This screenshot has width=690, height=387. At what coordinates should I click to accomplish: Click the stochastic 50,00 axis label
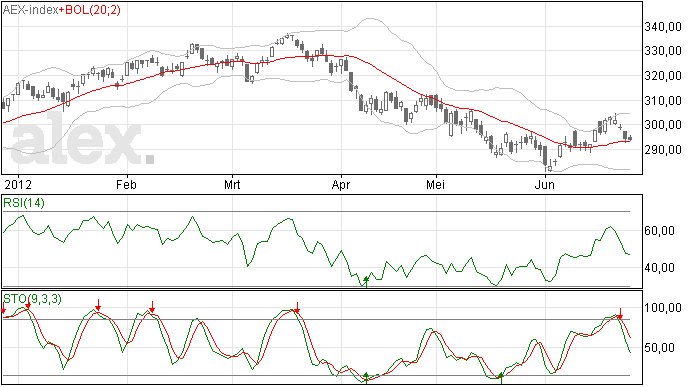pyautogui.click(x=659, y=348)
